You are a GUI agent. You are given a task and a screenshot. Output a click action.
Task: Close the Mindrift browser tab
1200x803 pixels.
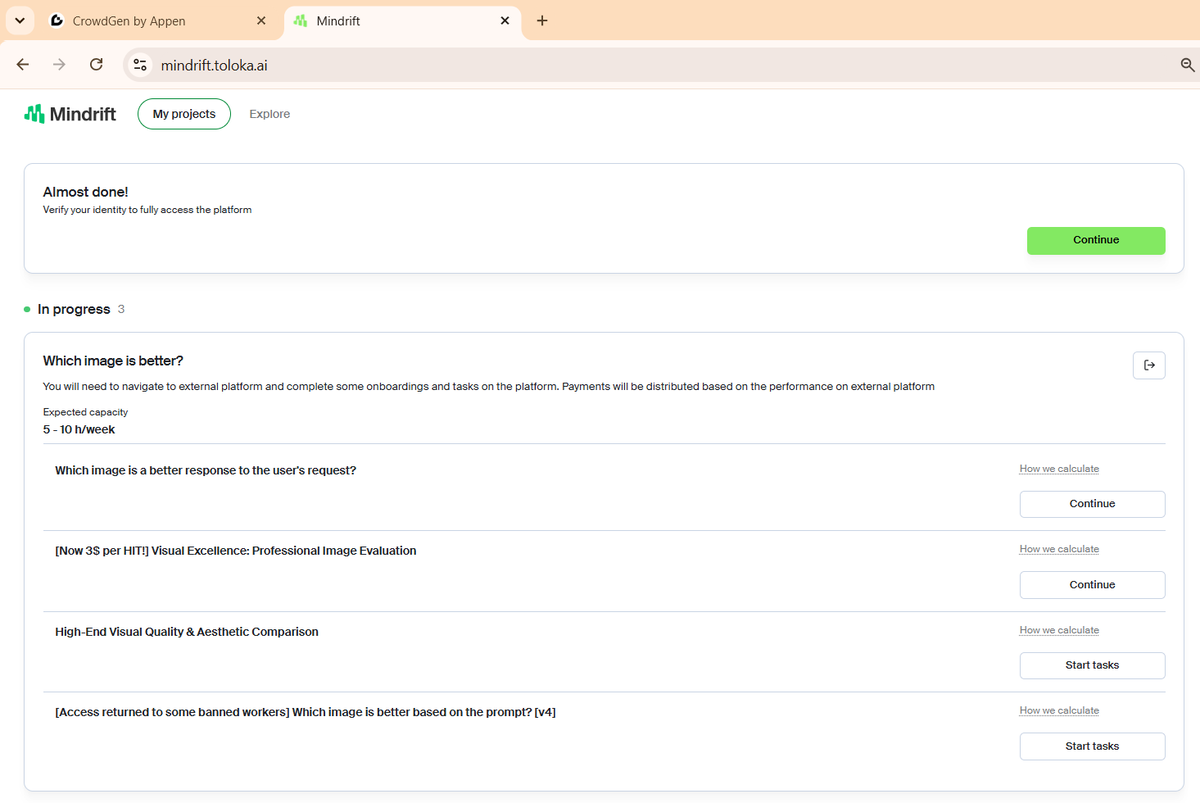pyautogui.click(x=505, y=20)
